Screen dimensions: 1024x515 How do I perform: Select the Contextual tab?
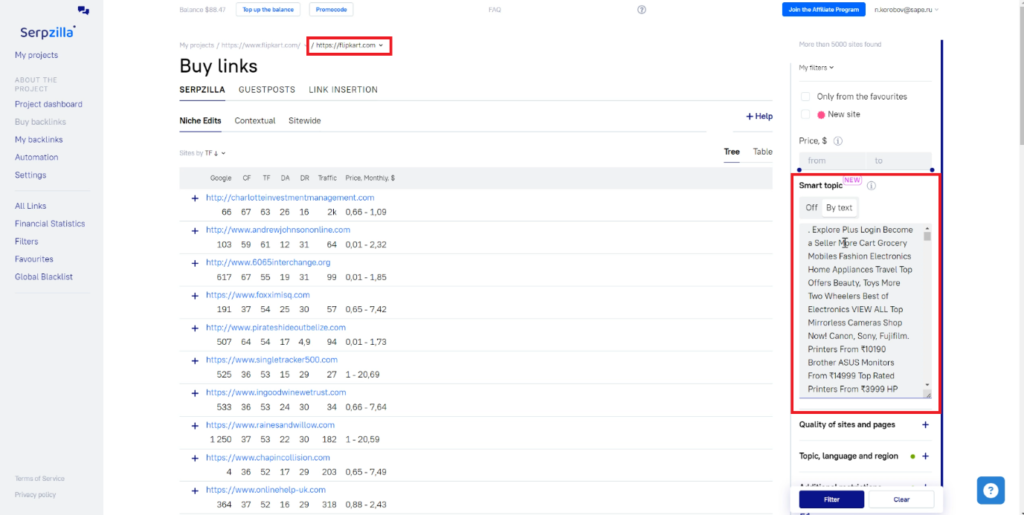point(255,121)
